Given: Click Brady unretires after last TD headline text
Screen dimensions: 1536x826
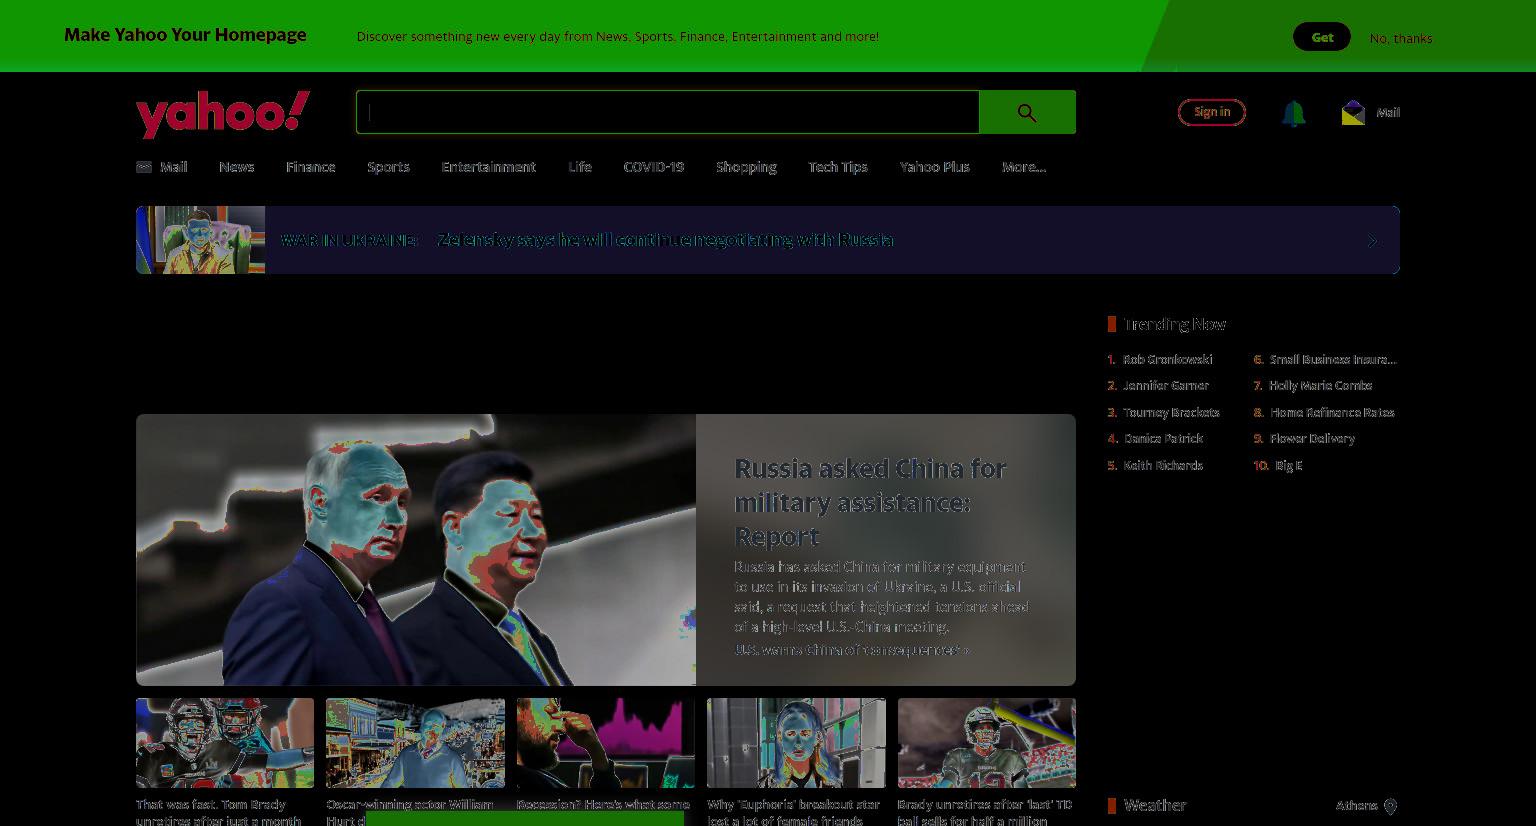Looking at the screenshot, I should coord(985,812).
